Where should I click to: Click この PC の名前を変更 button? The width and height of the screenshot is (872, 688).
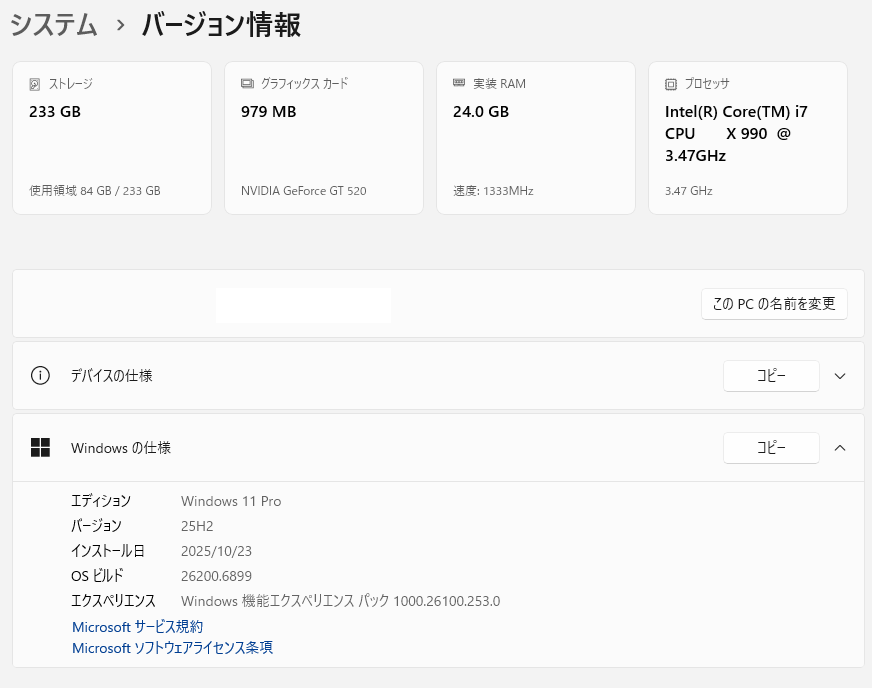(774, 304)
